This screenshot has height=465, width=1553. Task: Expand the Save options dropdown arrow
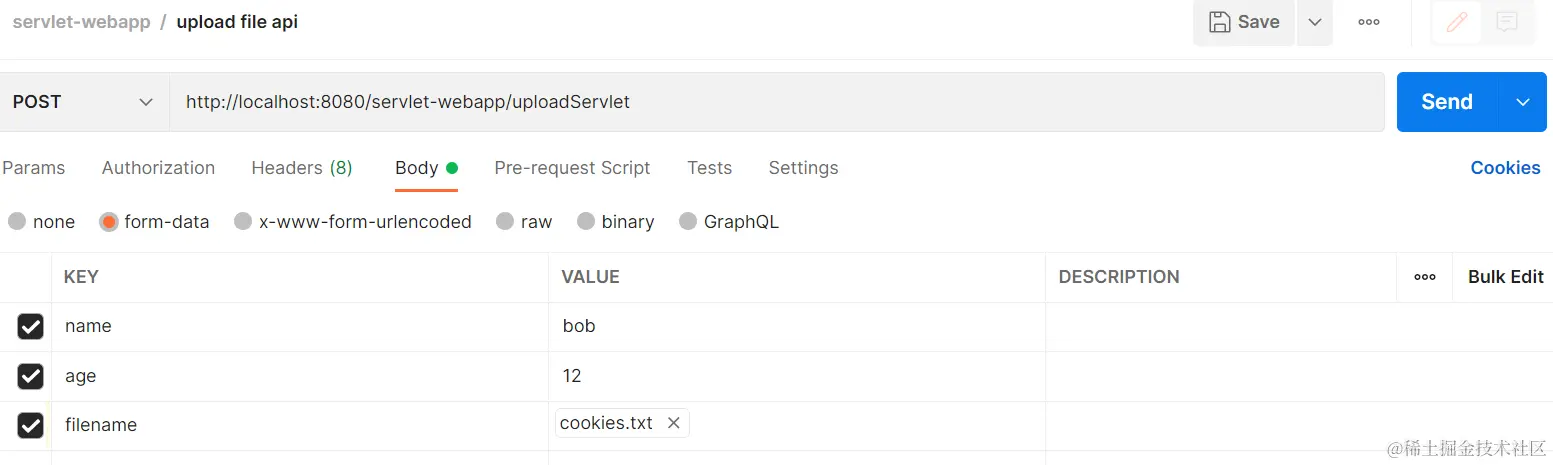[1315, 22]
